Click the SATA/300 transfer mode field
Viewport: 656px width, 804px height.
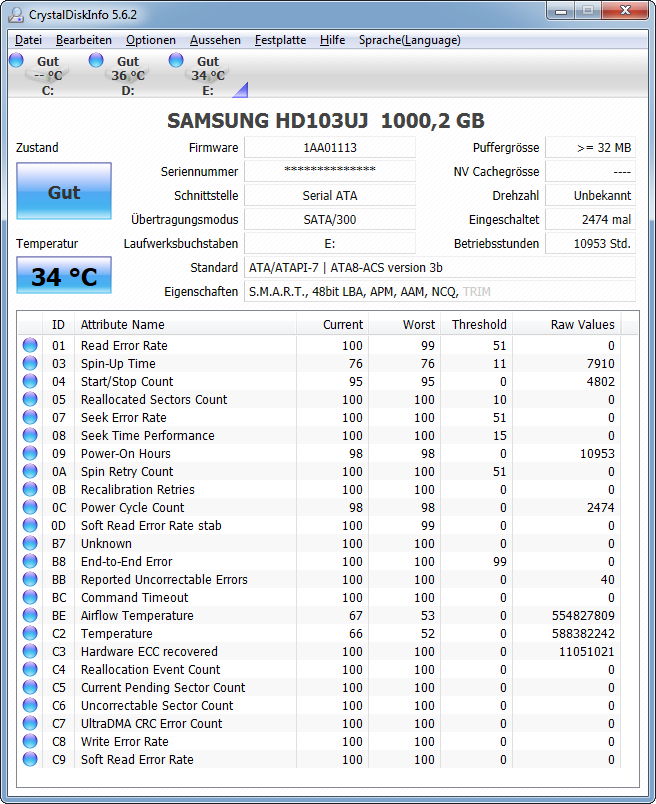pyautogui.click(x=330, y=219)
